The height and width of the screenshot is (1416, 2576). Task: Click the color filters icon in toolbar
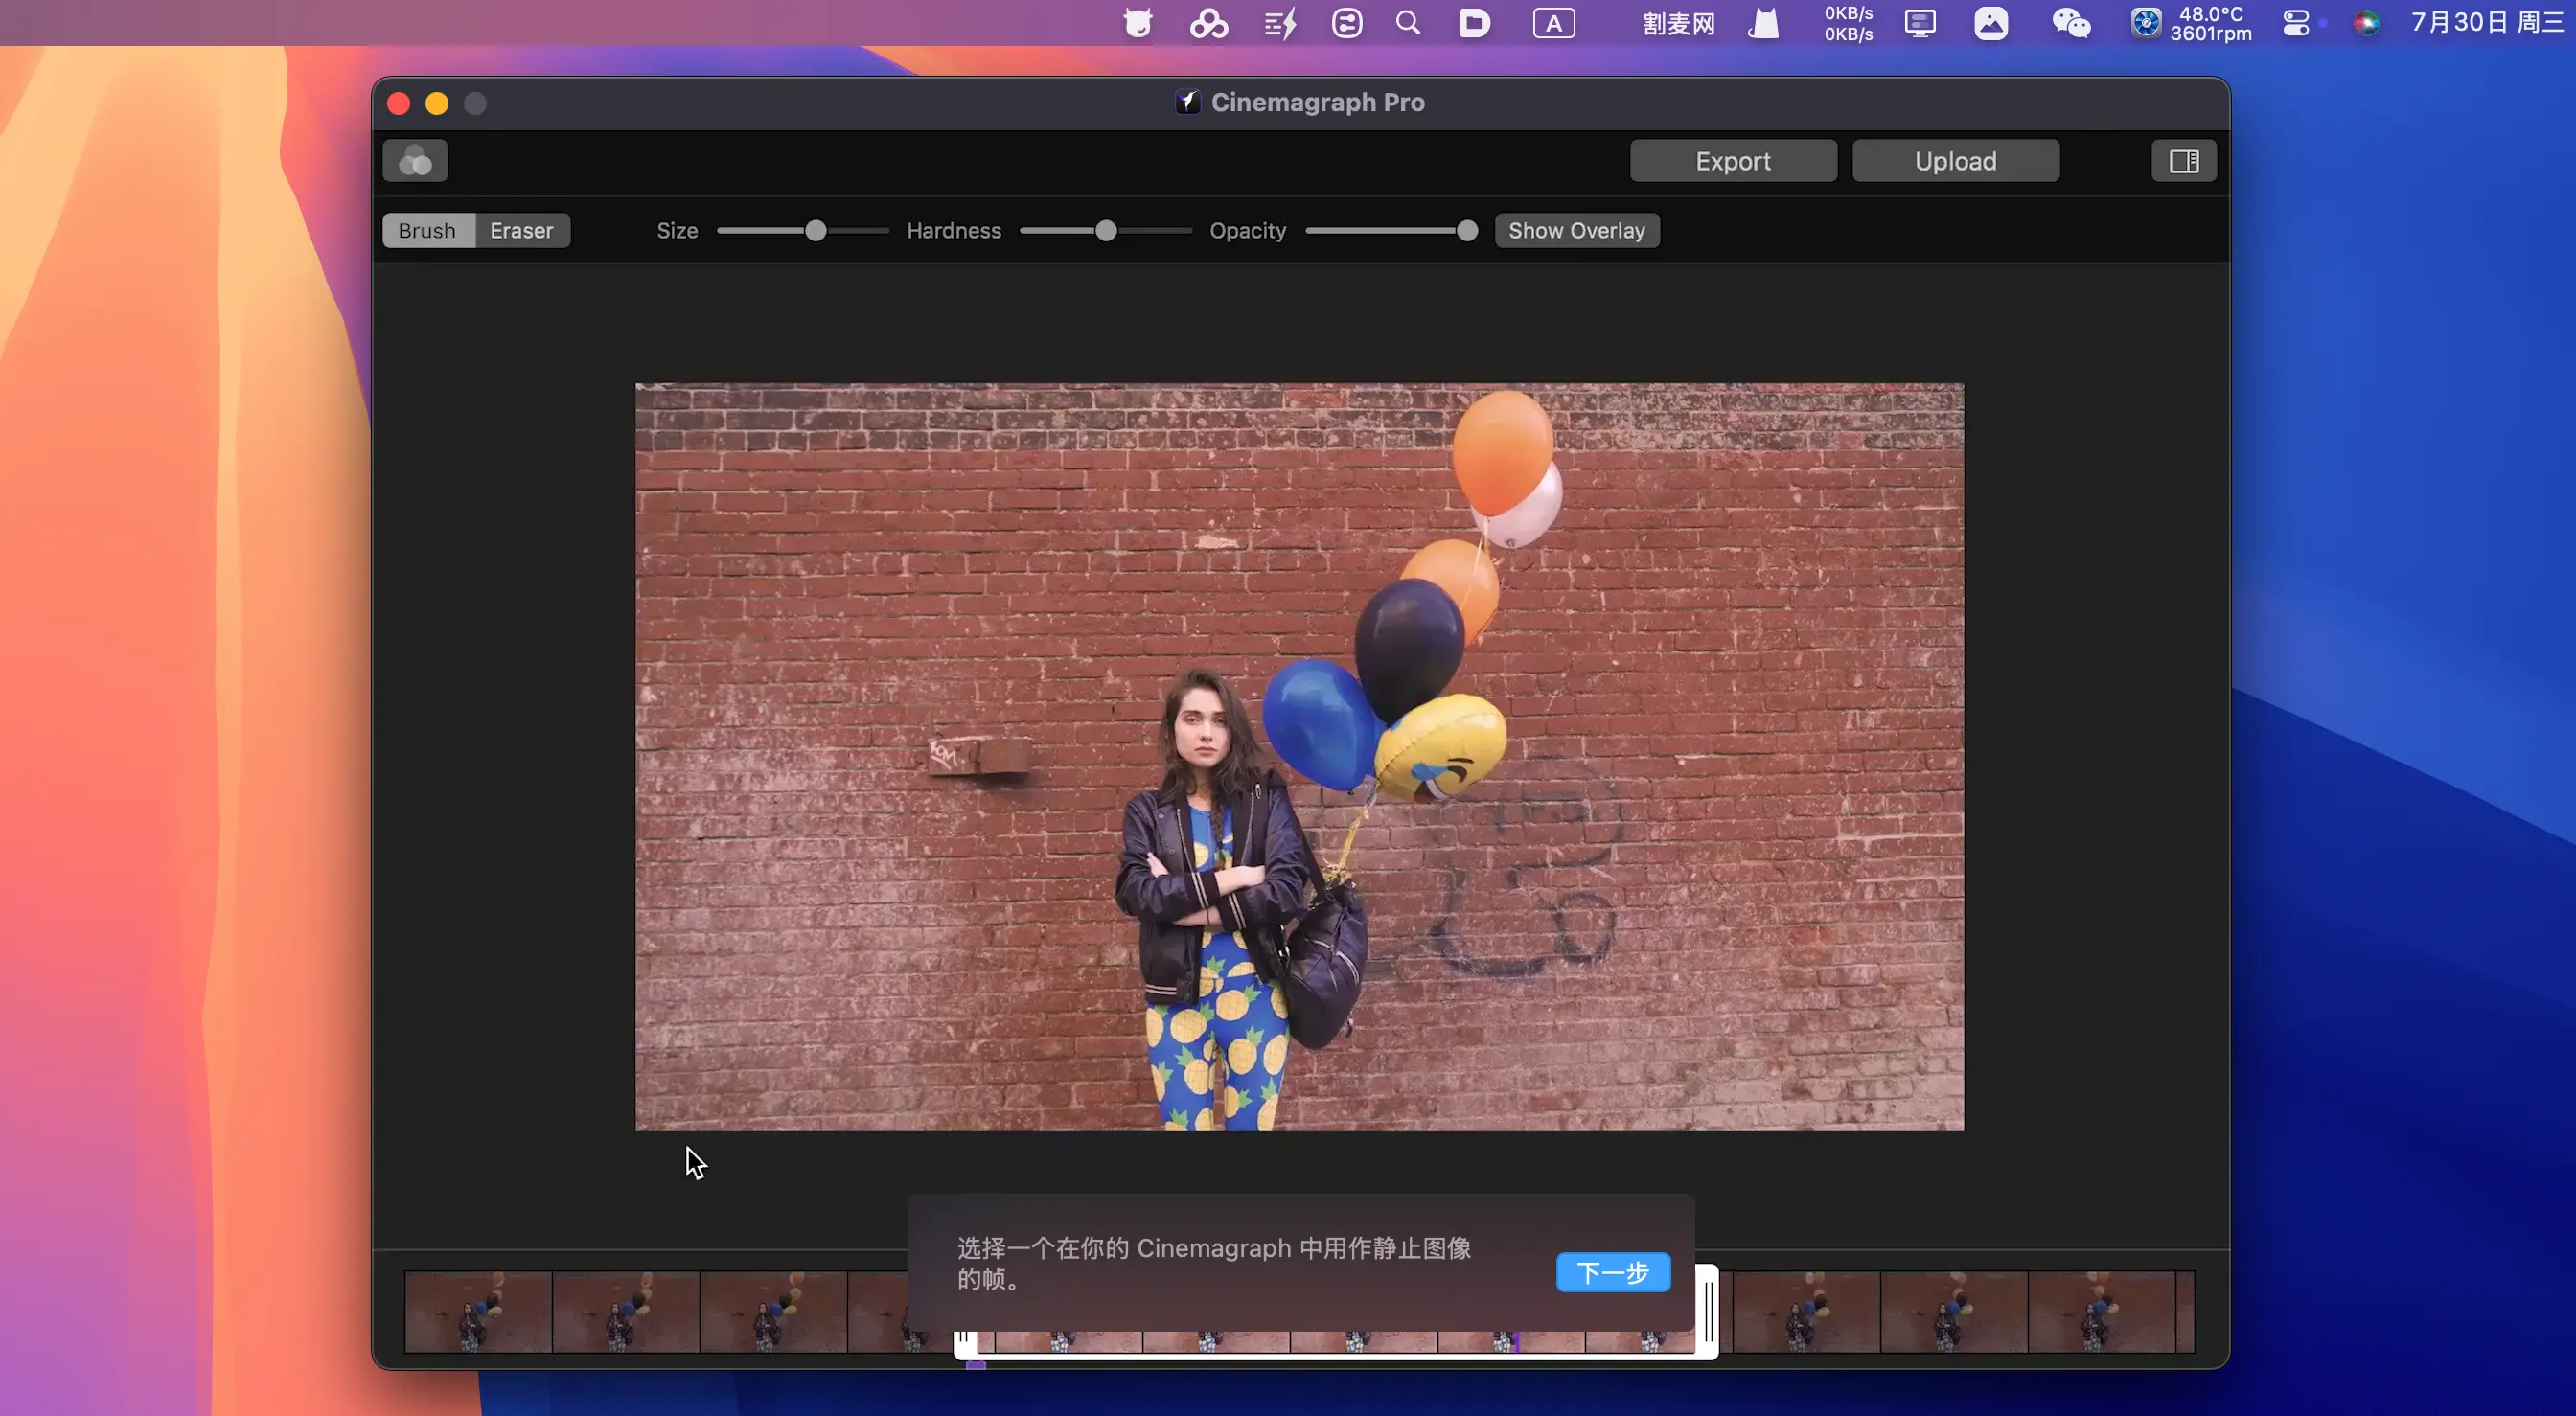[x=415, y=161]
